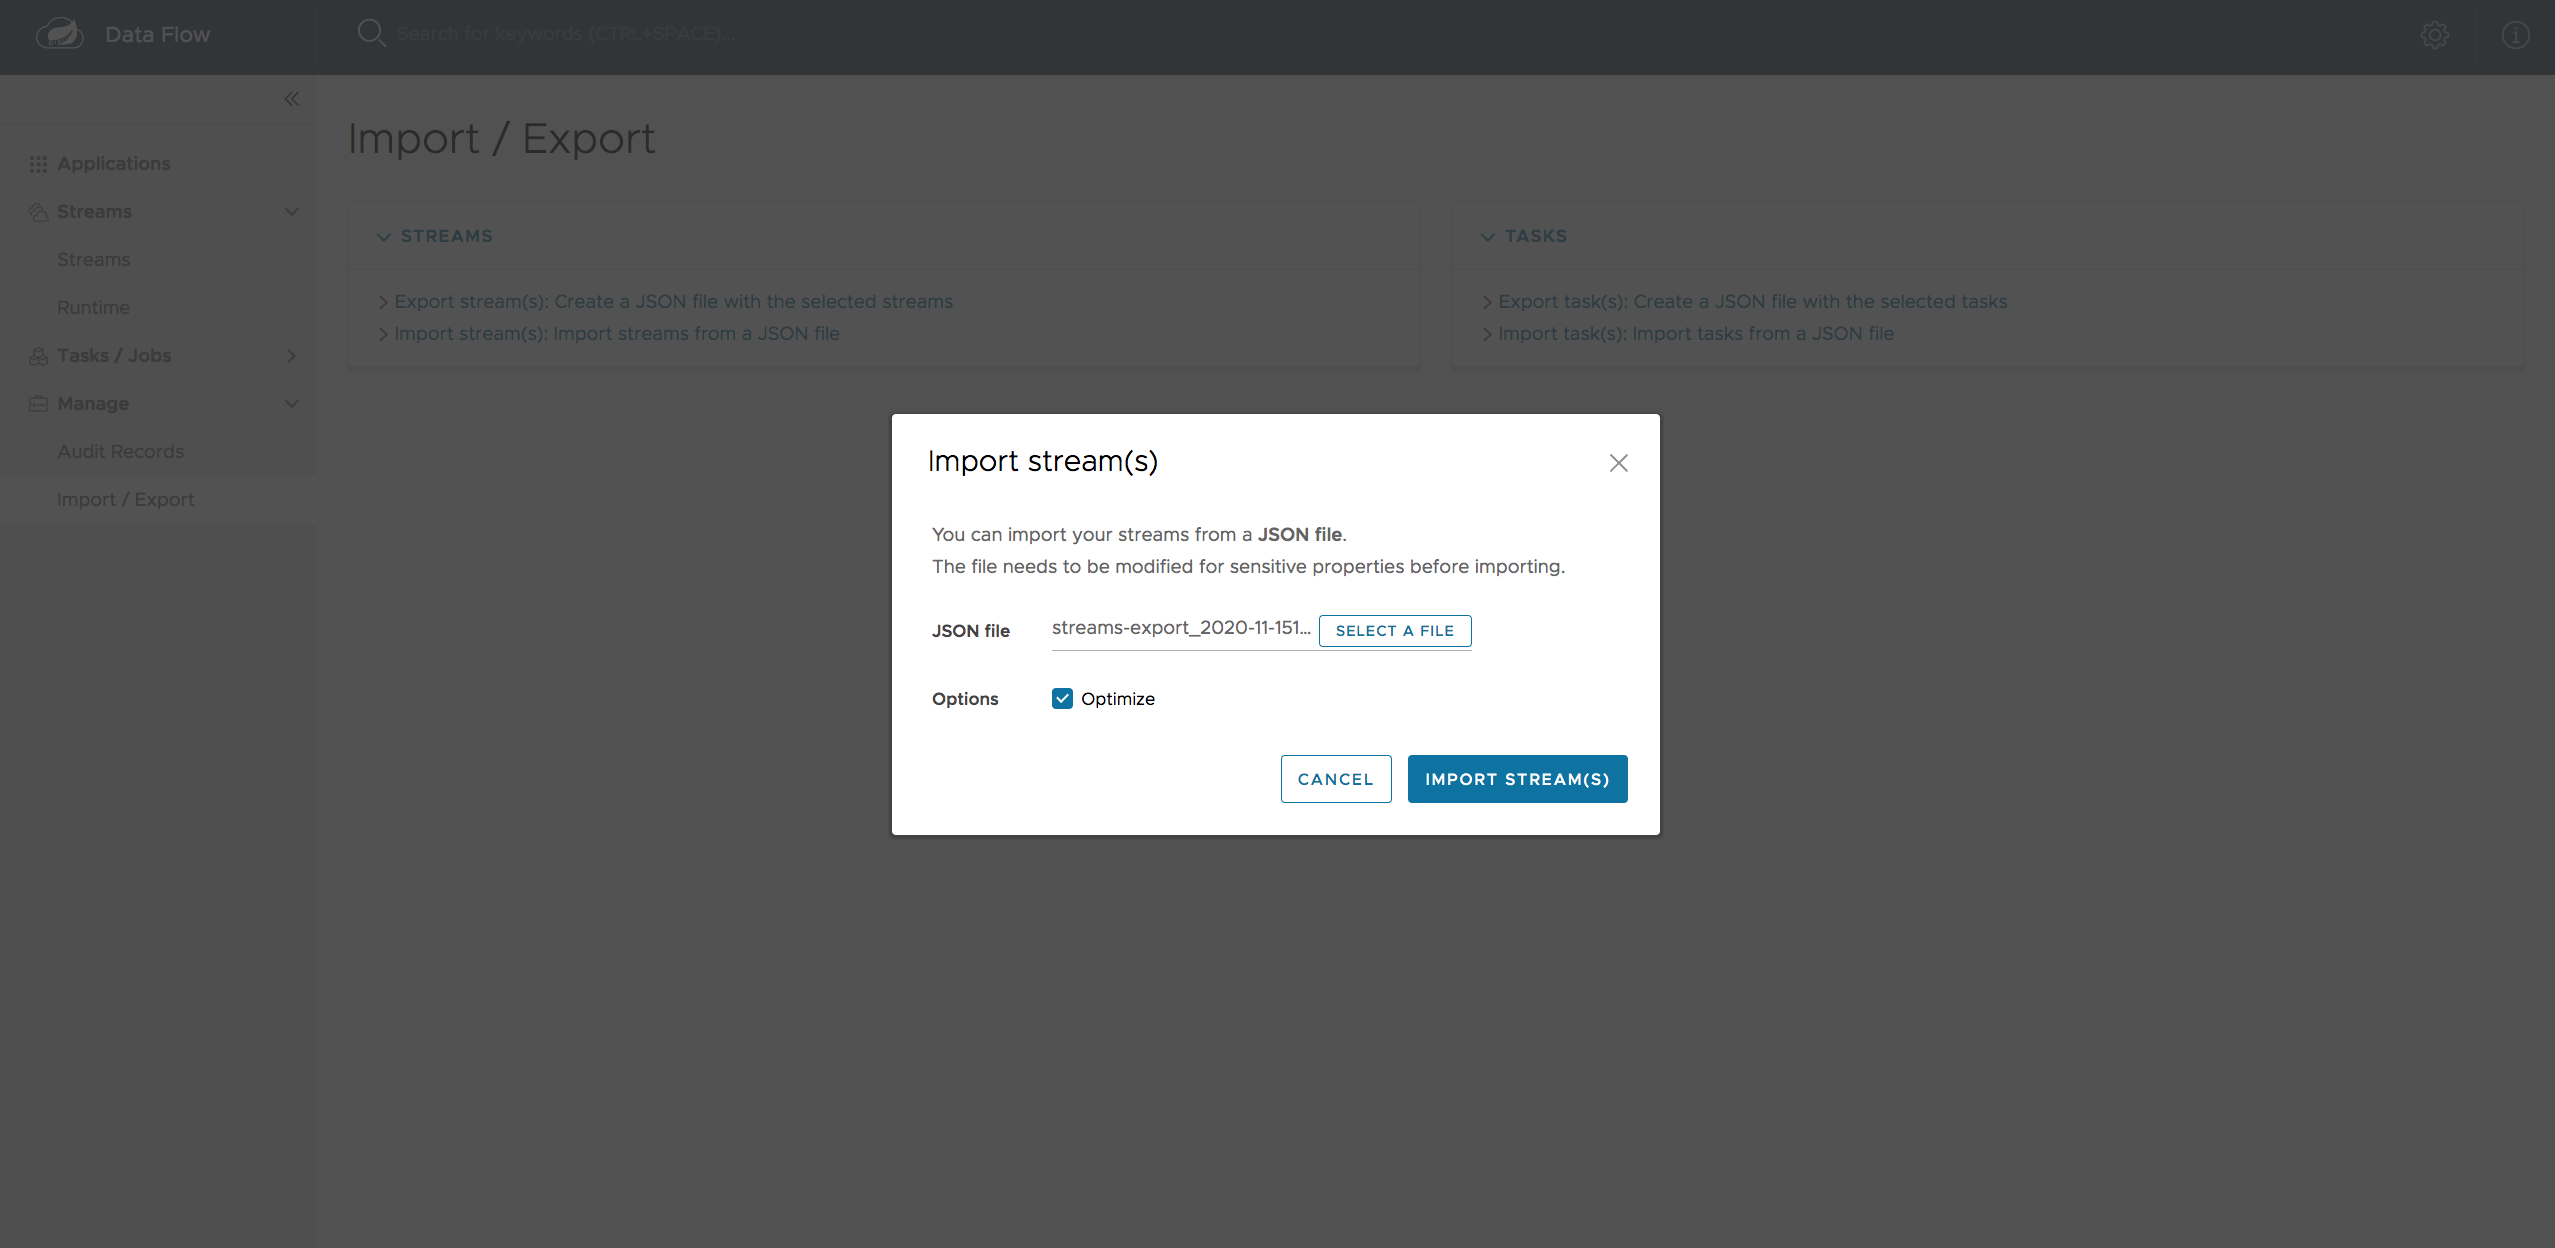Collapse the Streams sidebar submenu
The height and width of the screenshot is (1248, 2555).
point(290,210)
